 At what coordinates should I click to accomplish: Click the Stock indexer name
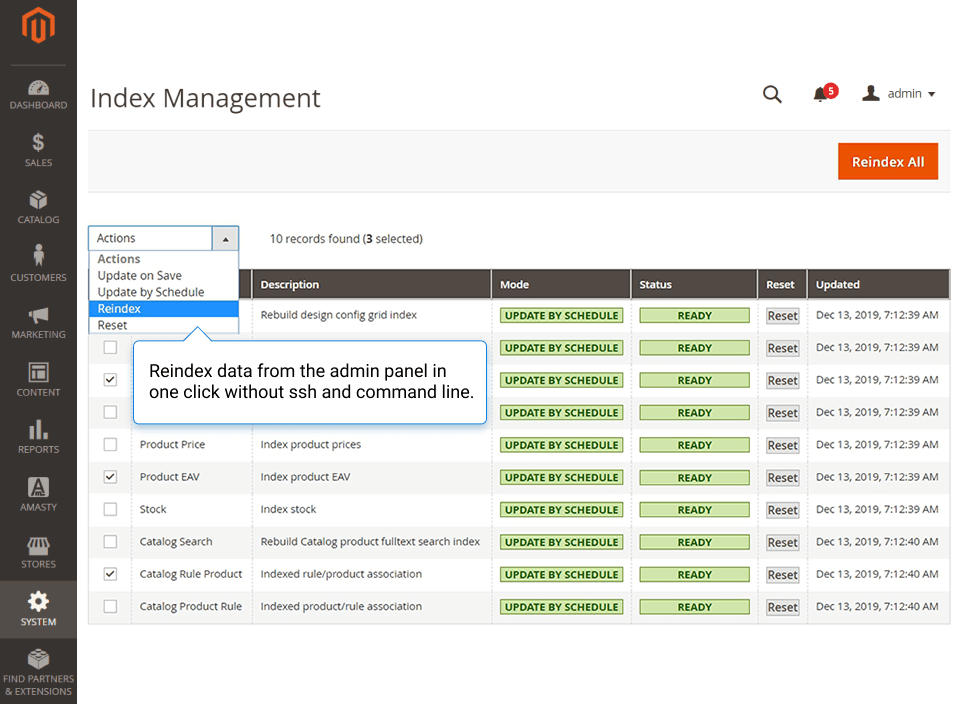click(153, 509)
